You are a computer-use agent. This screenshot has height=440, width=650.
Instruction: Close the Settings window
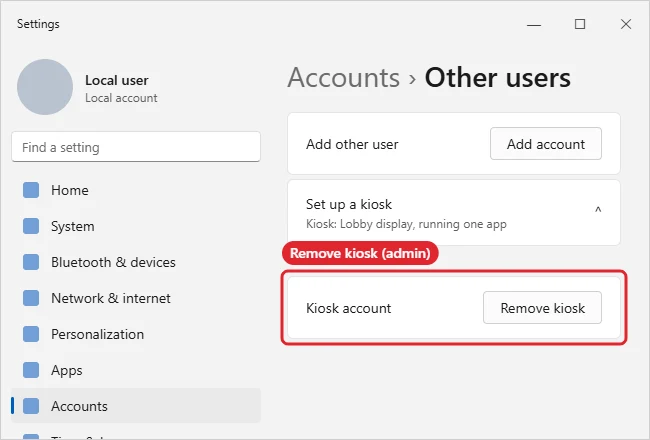(x=626, y=24)
